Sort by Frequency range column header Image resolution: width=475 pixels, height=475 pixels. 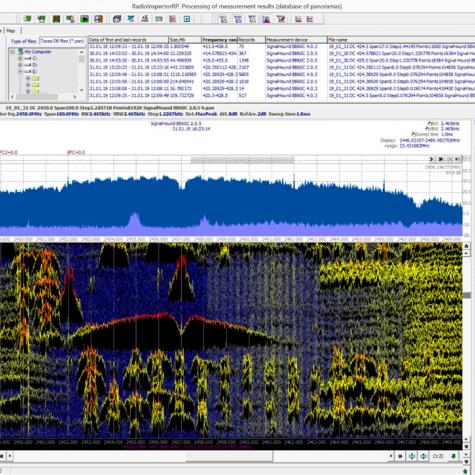pos(219,40)
